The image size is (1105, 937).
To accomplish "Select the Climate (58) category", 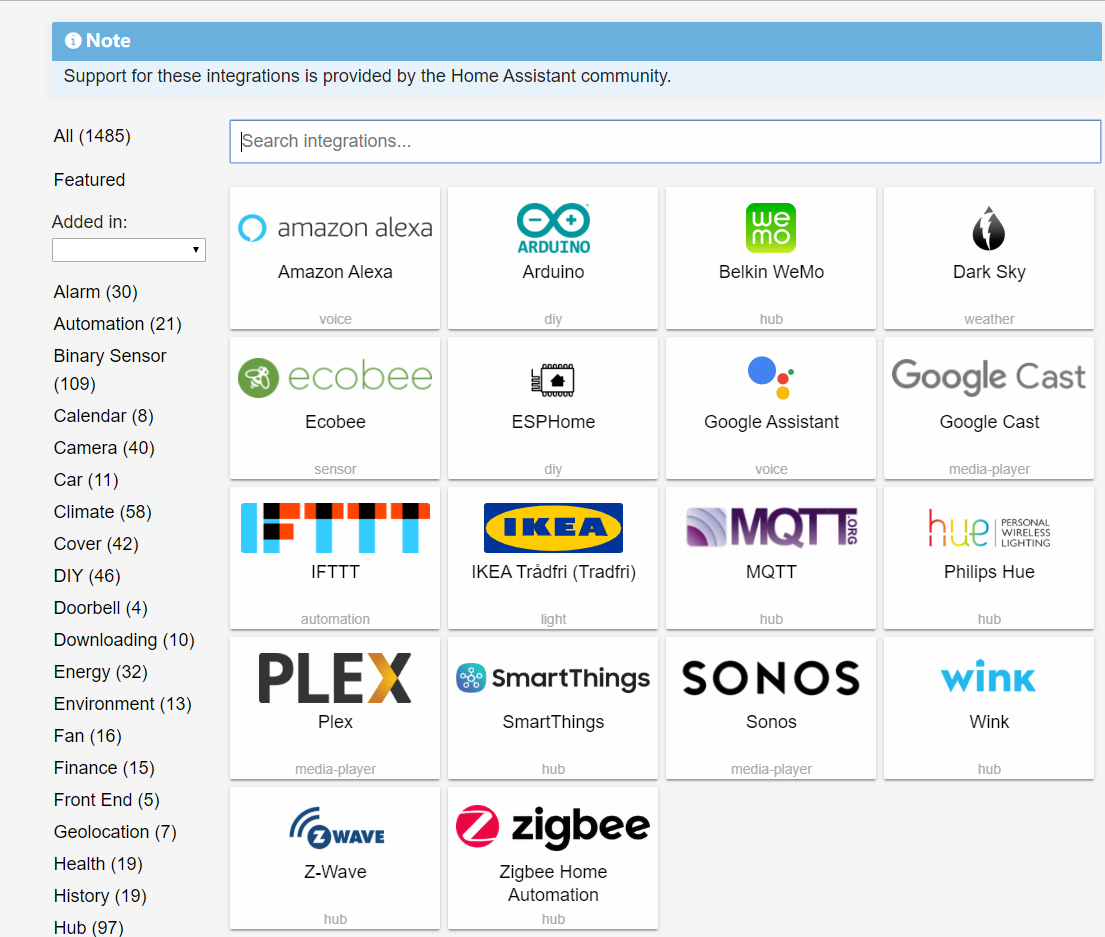I will tap(103, 512).
